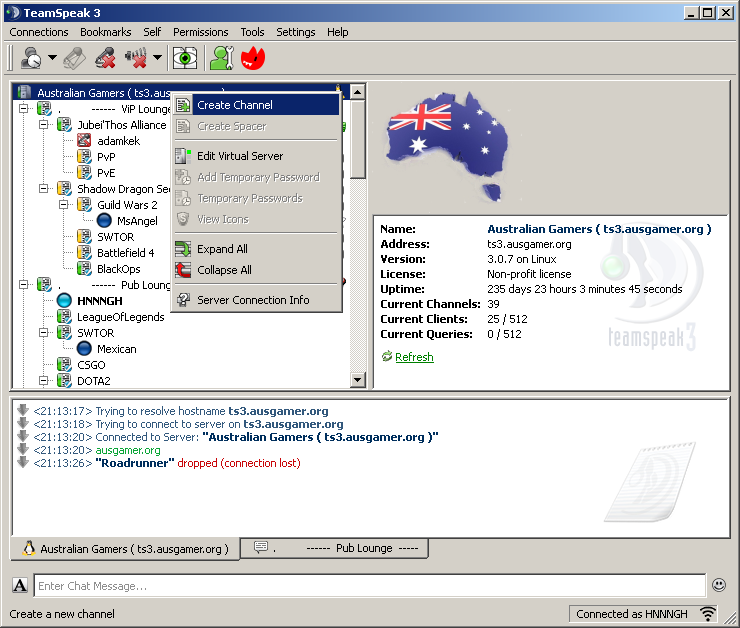Screen dimensions: 740x628
Task: Select Edit Virtual Server in the context menu
Action: coord(257,156)
